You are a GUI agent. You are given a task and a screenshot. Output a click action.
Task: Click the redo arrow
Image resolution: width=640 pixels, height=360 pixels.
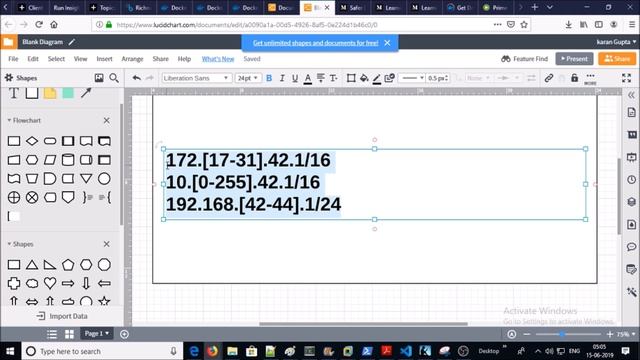[x=150, y=78]
